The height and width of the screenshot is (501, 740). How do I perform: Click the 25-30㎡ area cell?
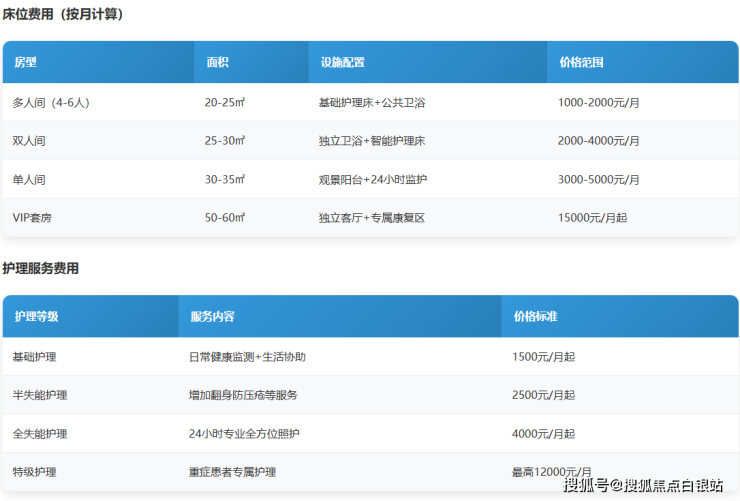coord(224,141)
